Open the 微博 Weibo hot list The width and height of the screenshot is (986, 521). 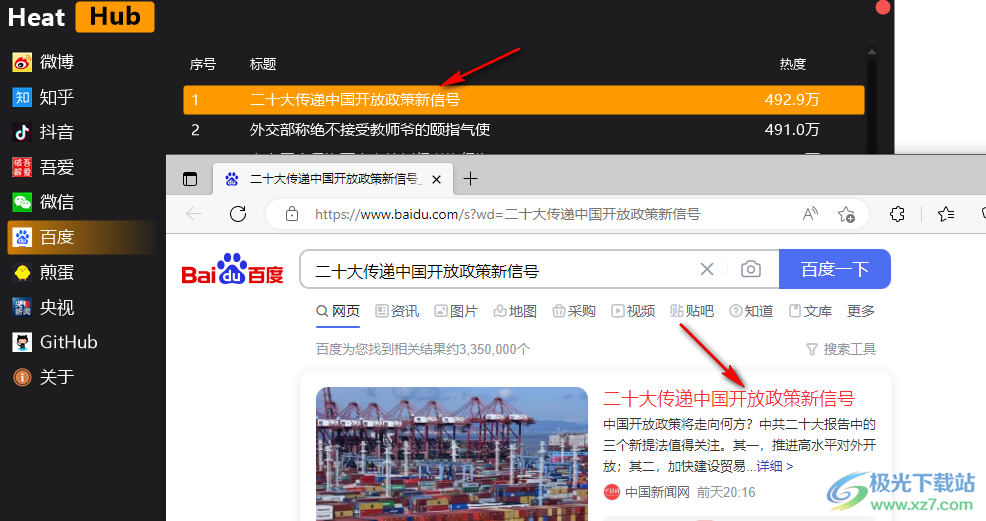click(x=44, y=62)
